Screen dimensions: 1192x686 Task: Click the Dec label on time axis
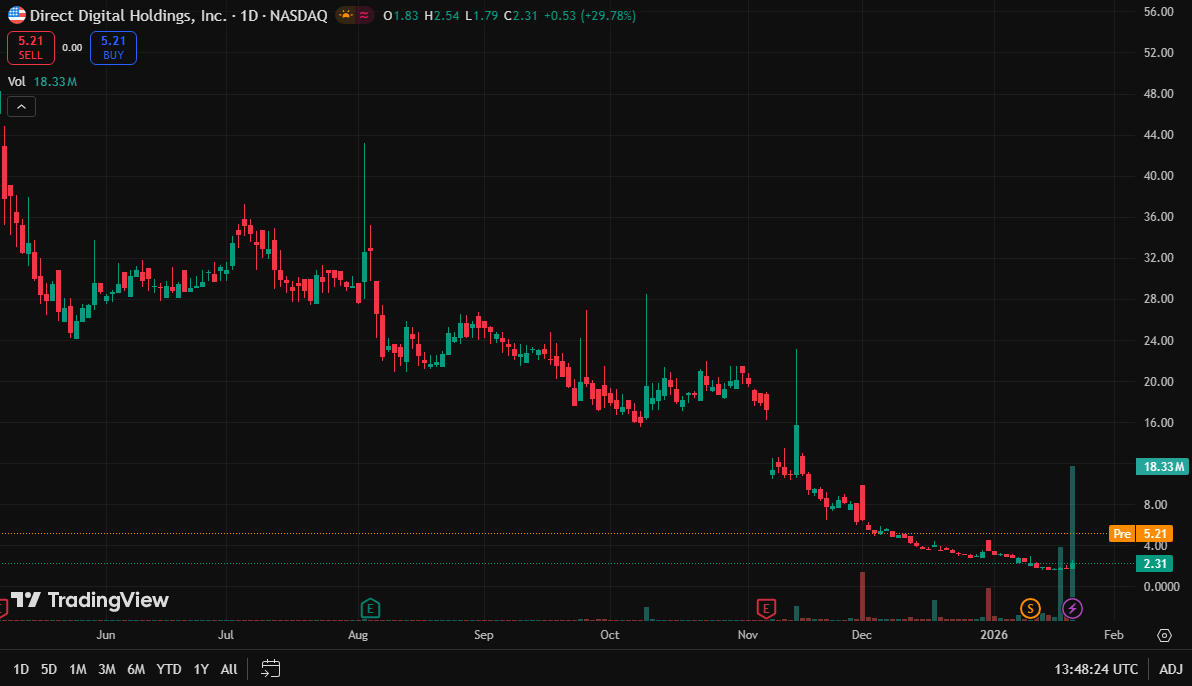pyautogui.click(x=861, y=635)
